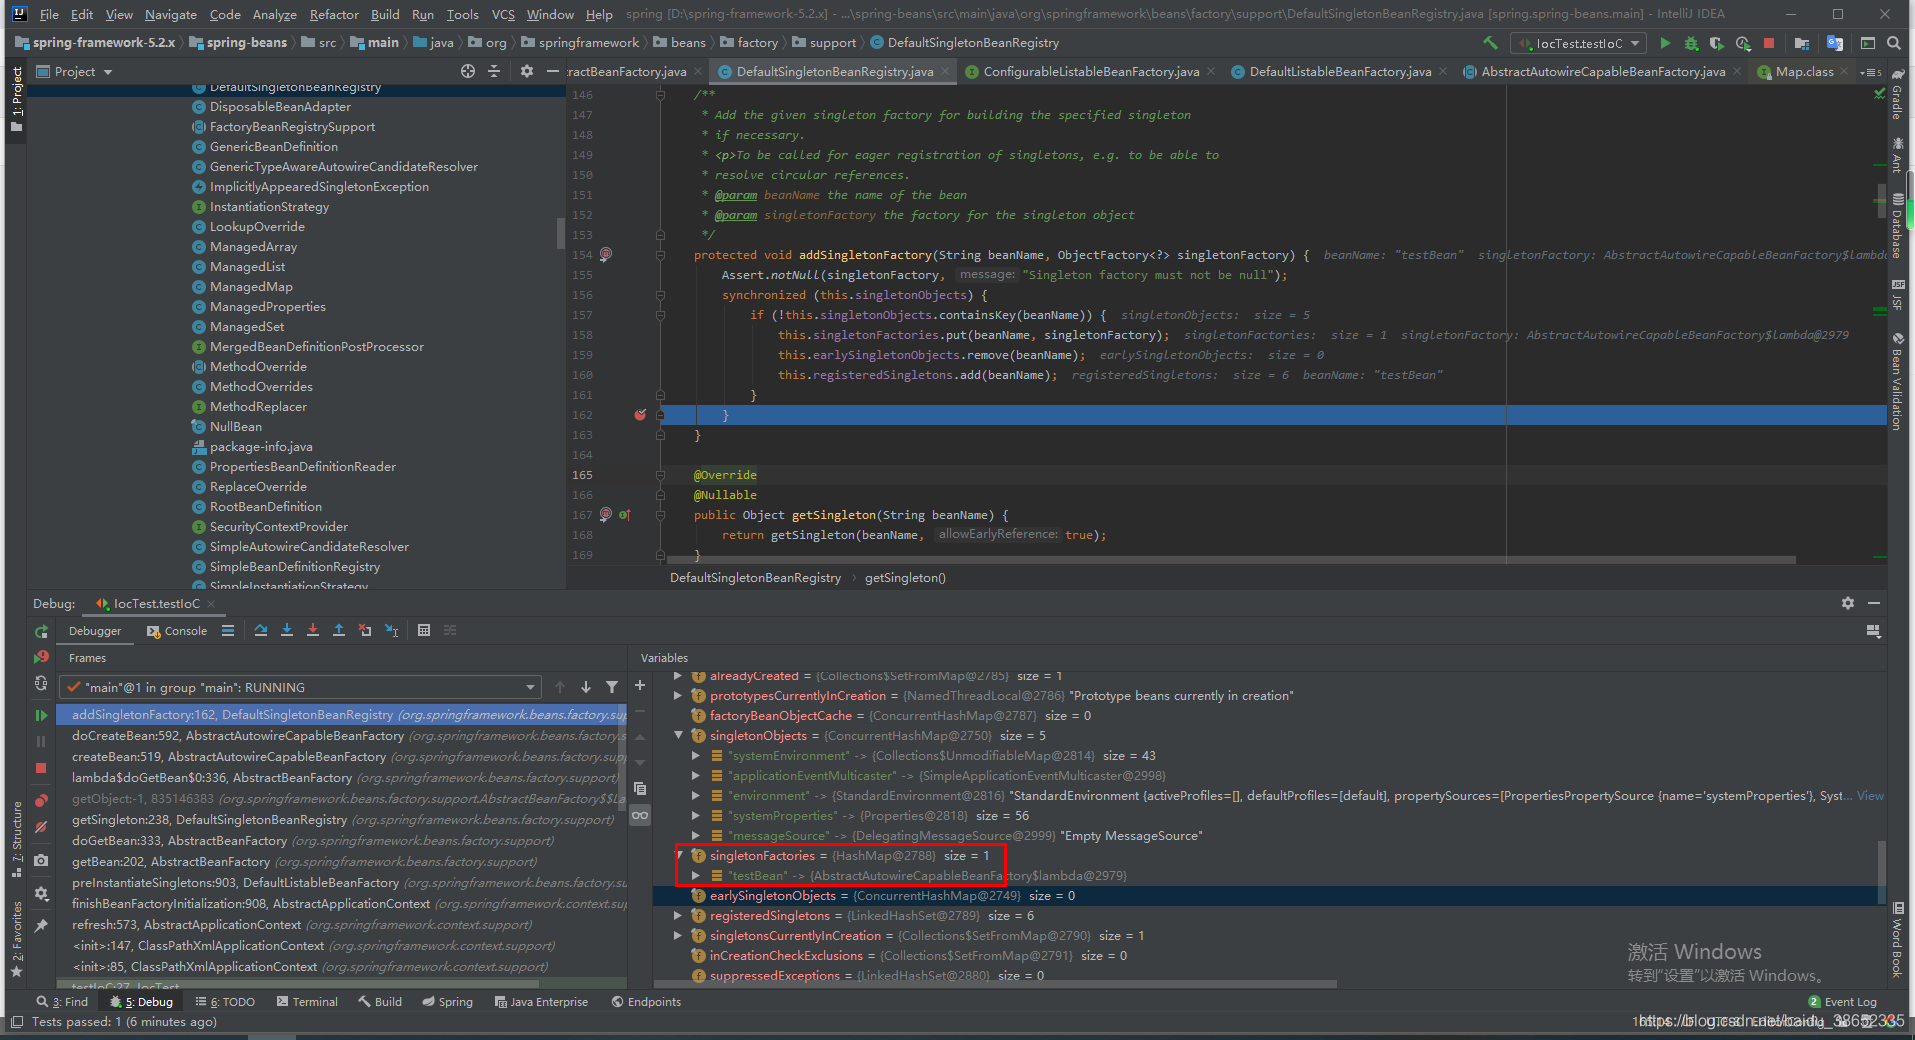This screenshot has height=1040, width=1915.
Task: Open the Navigate menu
Action: pos(170,14)
